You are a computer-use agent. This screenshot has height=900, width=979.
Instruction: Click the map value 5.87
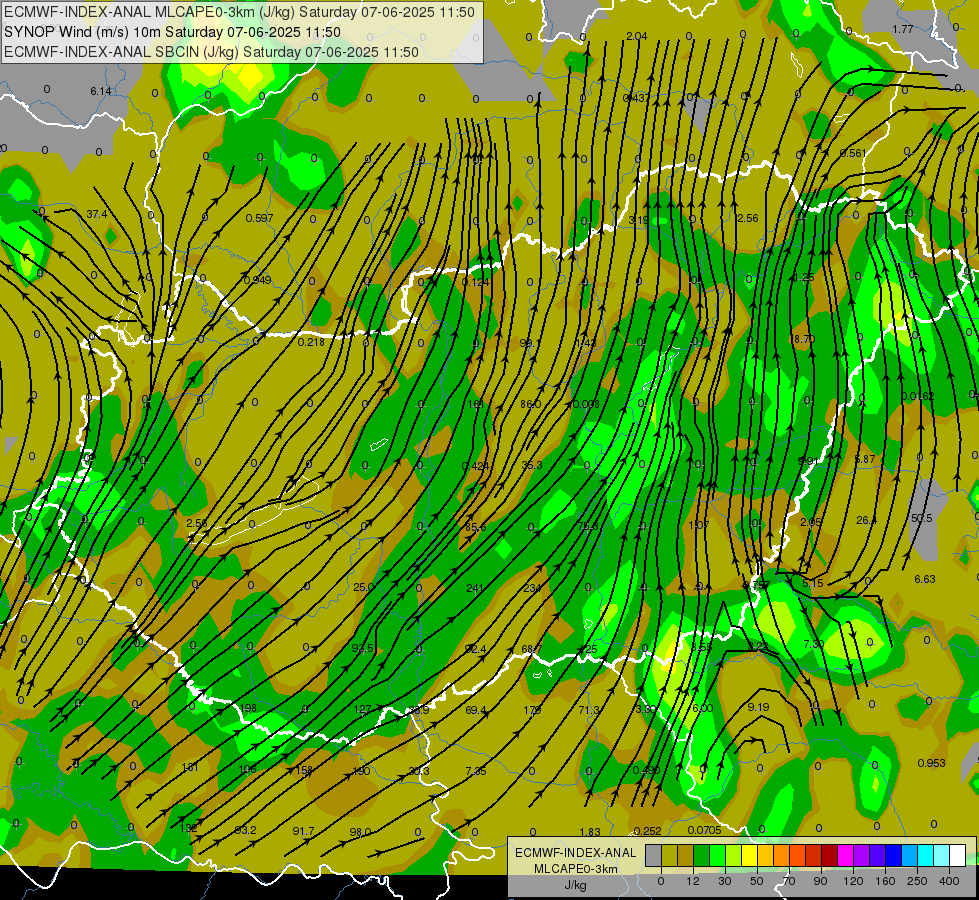[865, 459]
